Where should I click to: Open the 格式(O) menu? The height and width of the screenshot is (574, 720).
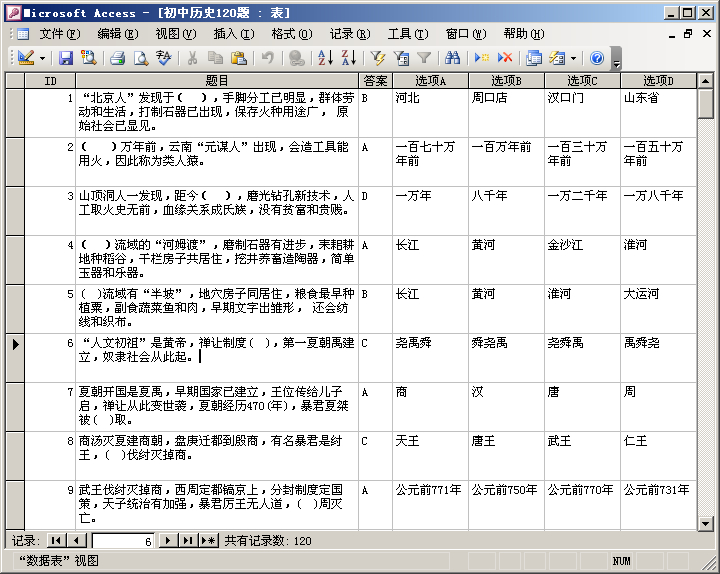coord(292,34)
